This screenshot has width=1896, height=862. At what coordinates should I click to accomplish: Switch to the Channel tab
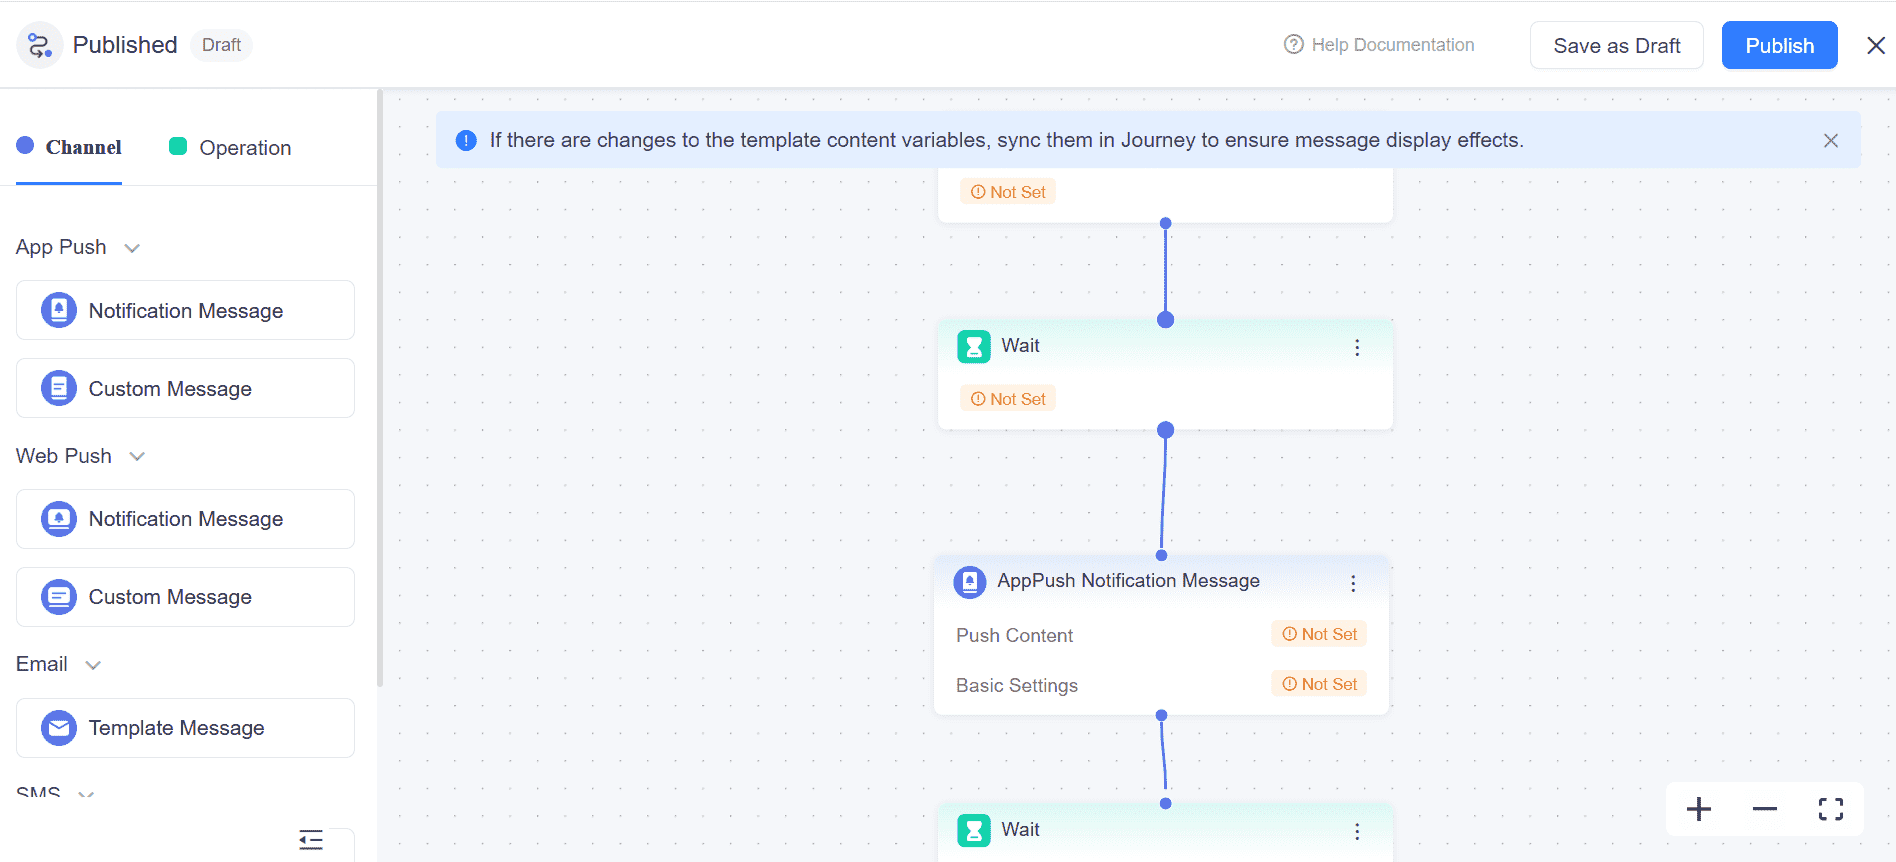tap(69, 147)
